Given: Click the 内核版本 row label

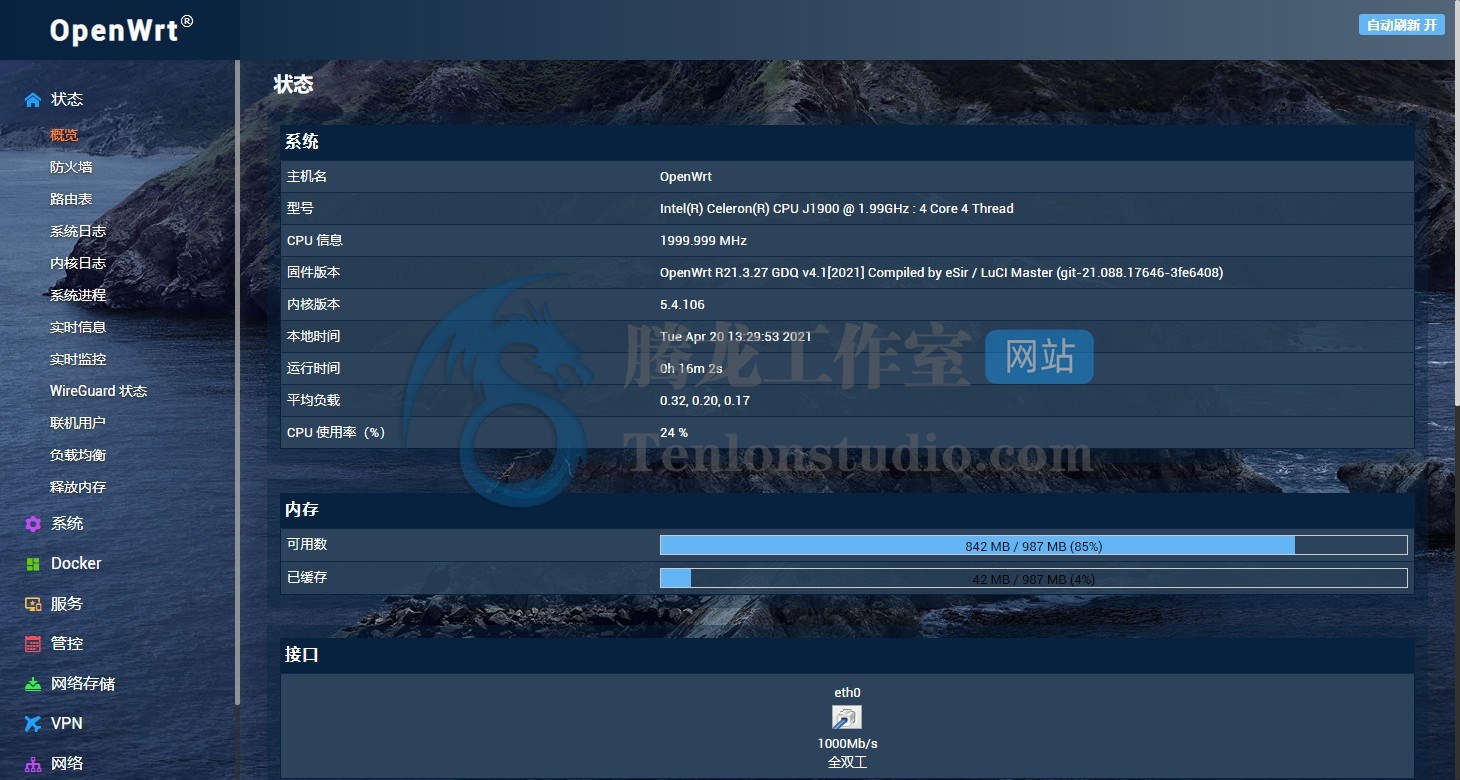Looking at the screenshot, I should (x=314, y=305).
